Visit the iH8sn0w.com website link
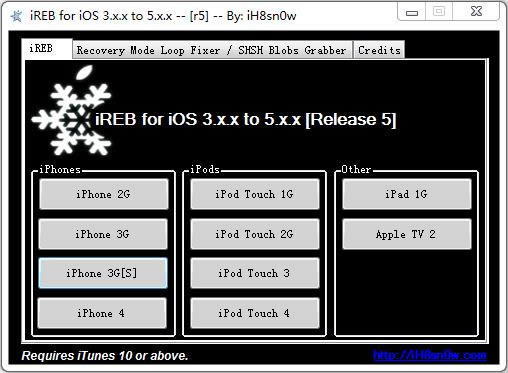 point(430,355)
